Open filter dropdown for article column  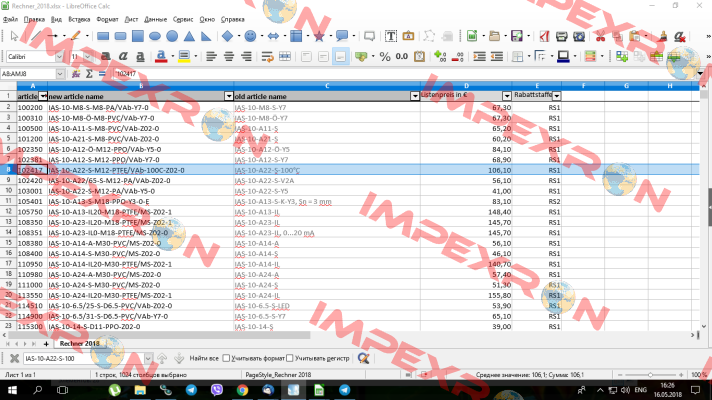pyautogui.click(x=43, y=96)
